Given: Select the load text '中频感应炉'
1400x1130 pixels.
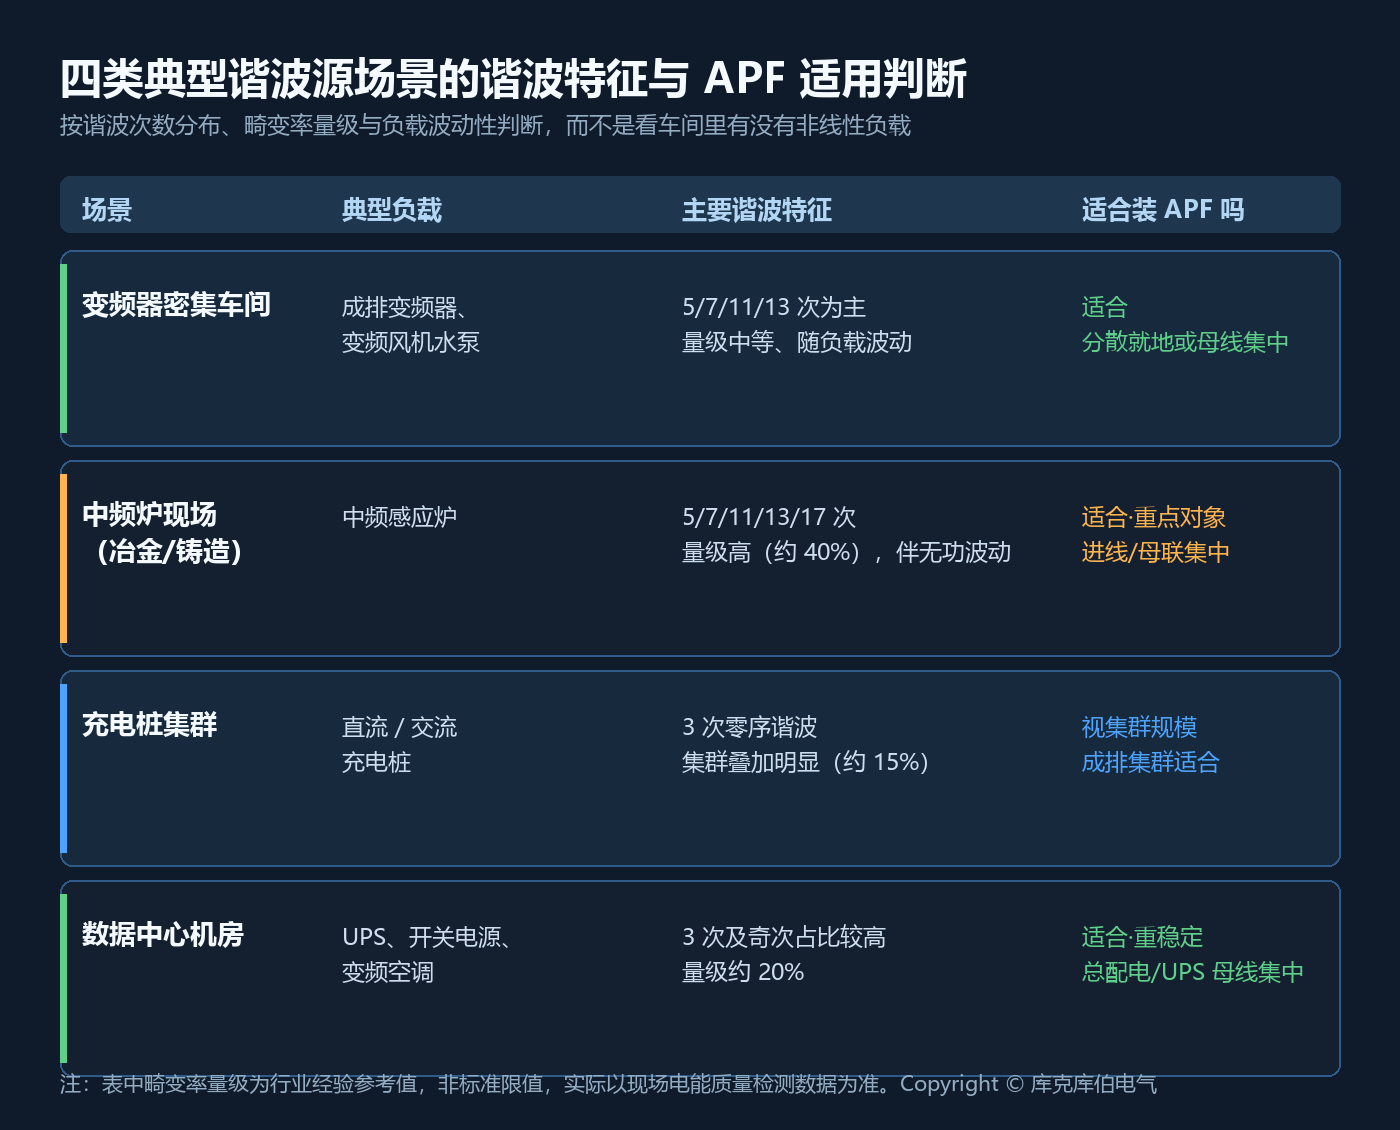Looking at the screenshot, I should point(399,517).
